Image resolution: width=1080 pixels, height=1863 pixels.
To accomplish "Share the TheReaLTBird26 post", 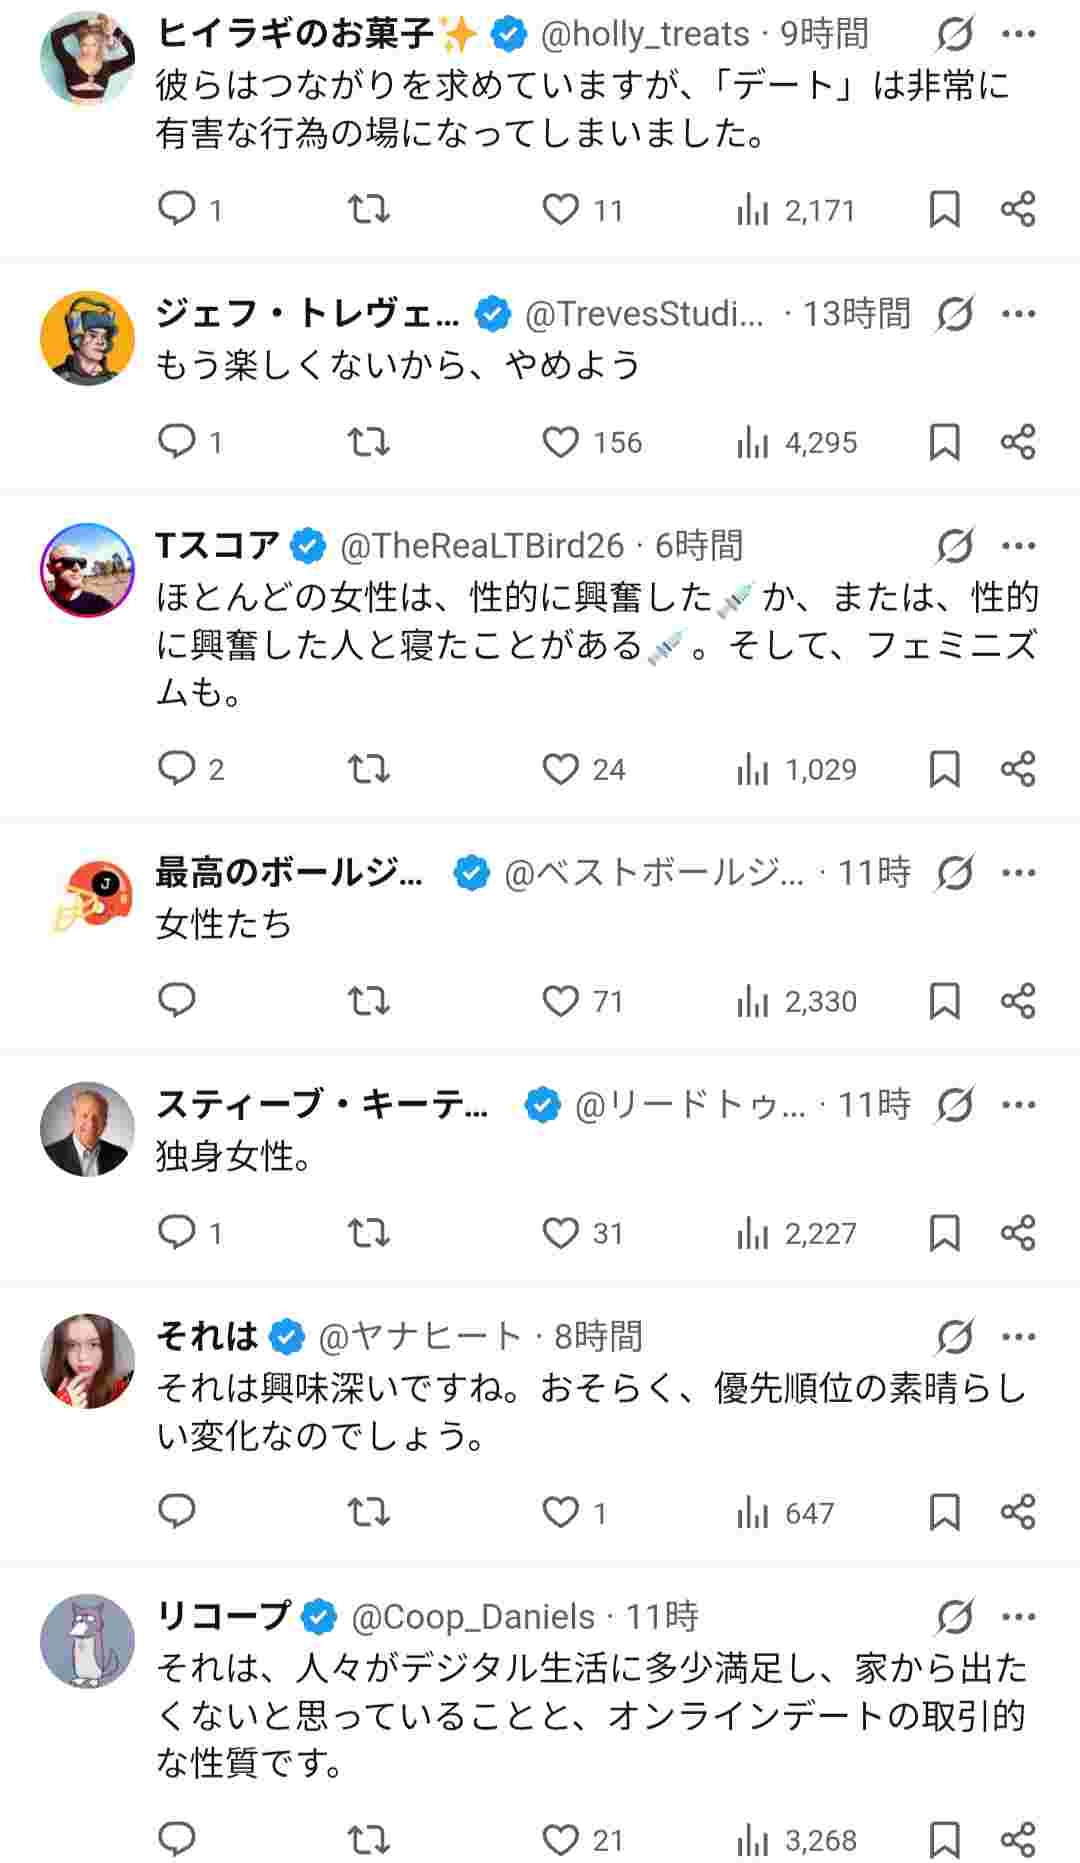I will coord(1017,769).
